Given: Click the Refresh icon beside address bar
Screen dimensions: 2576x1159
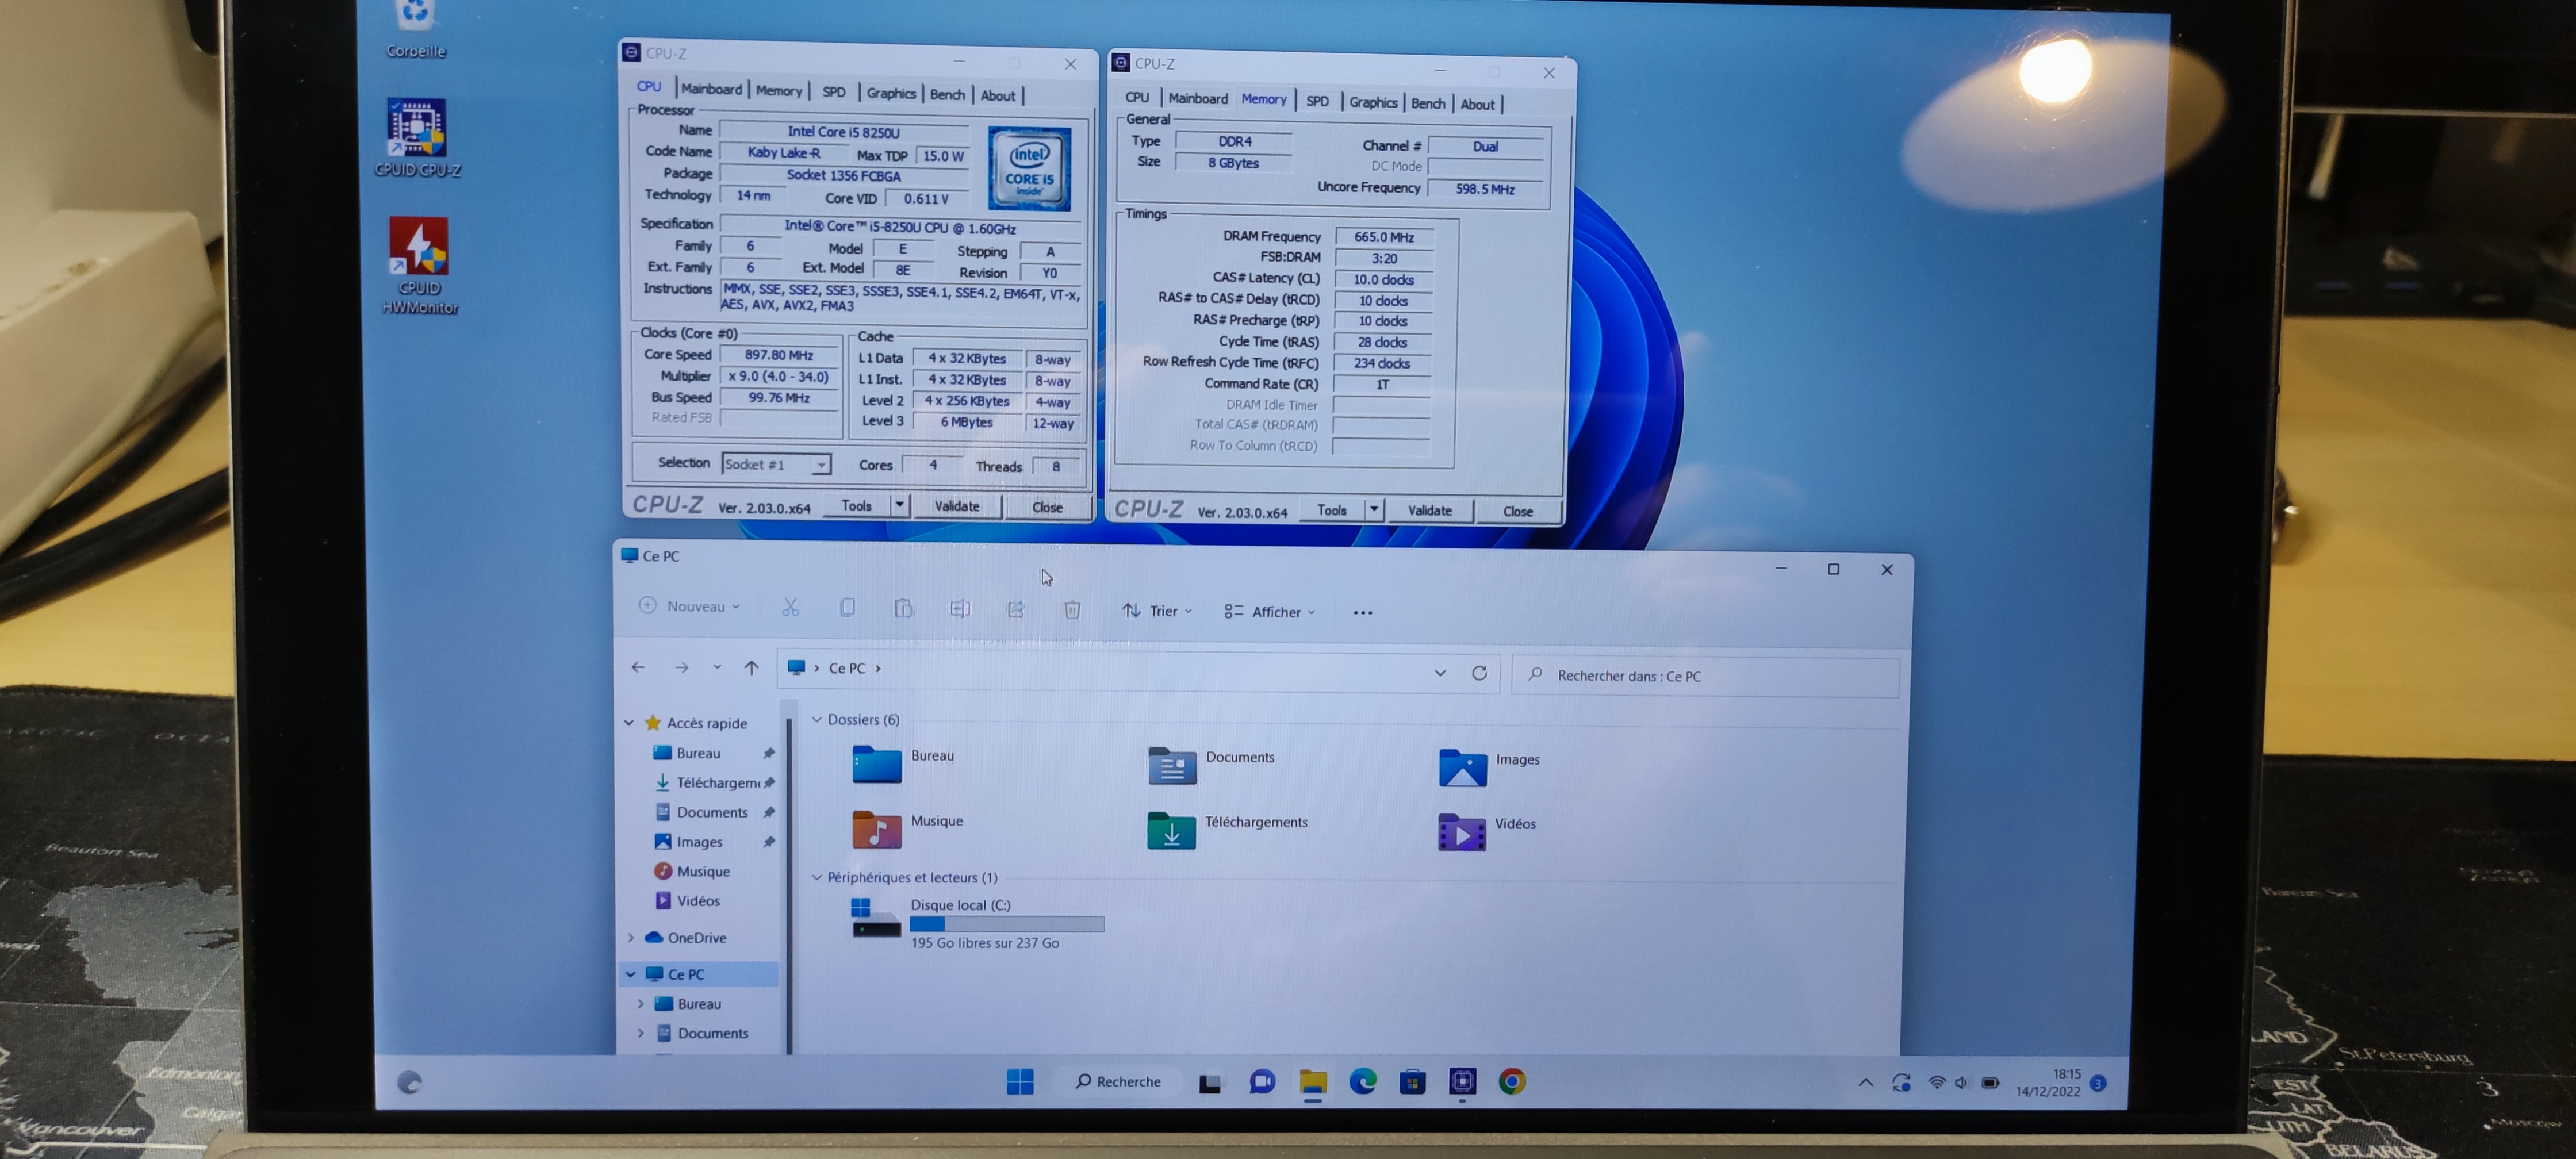Looking at the screenshot, I should click(x=1479, y=673).
